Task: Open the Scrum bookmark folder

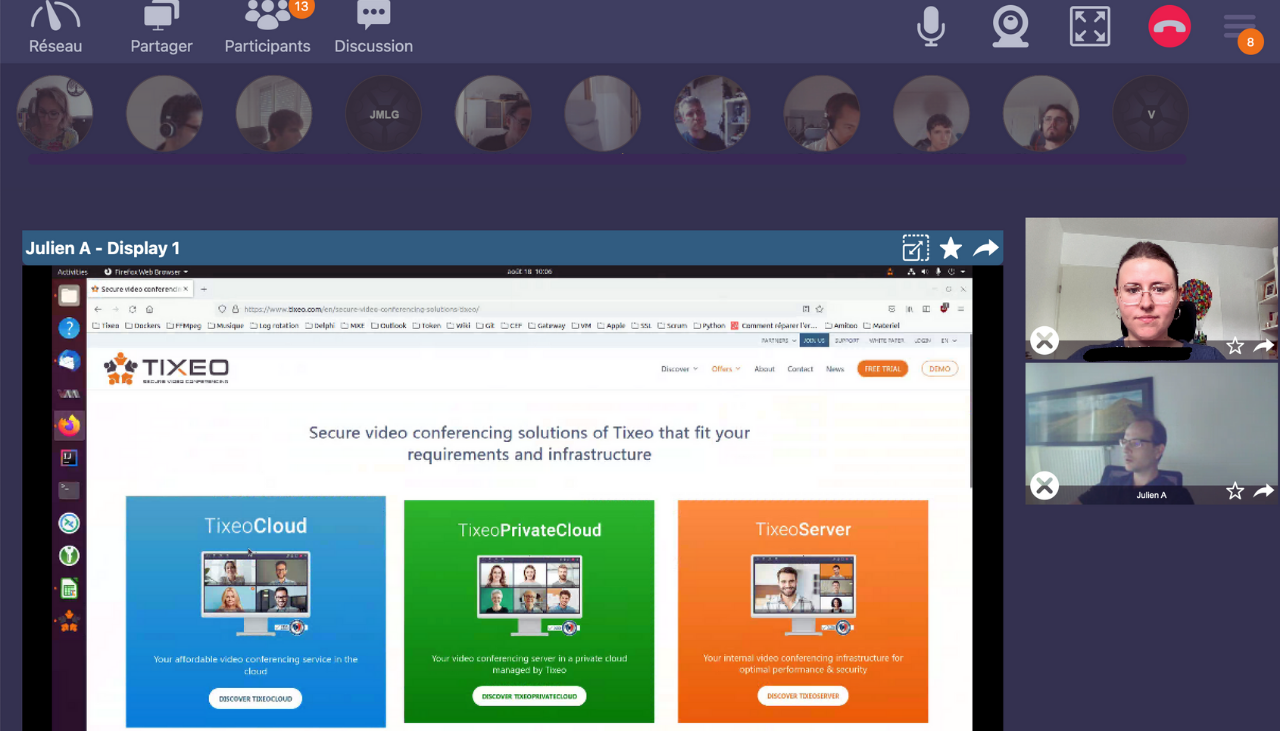Action: [673, 326]
